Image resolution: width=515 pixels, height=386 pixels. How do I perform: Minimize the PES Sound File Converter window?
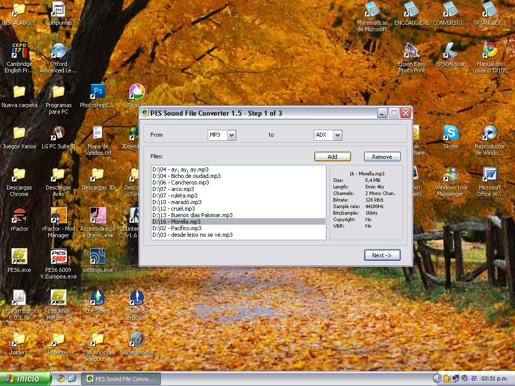382,113
